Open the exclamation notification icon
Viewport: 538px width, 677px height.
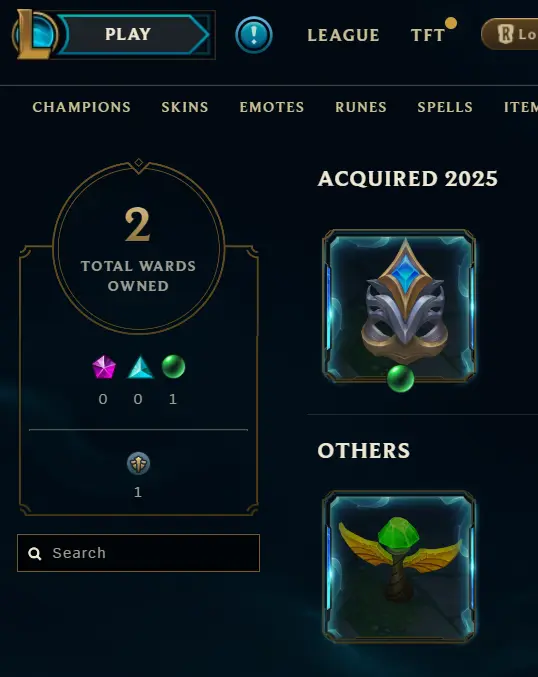254,35
